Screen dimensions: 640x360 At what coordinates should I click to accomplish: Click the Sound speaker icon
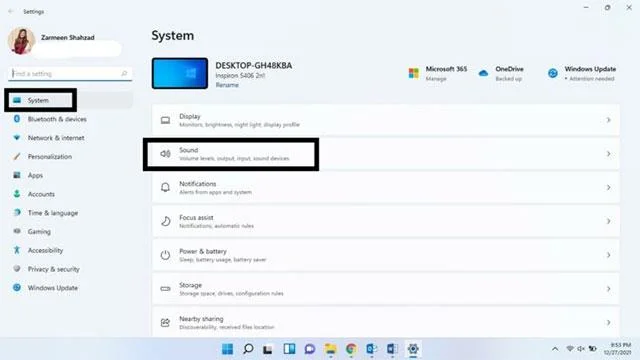(x=165, y=154)
